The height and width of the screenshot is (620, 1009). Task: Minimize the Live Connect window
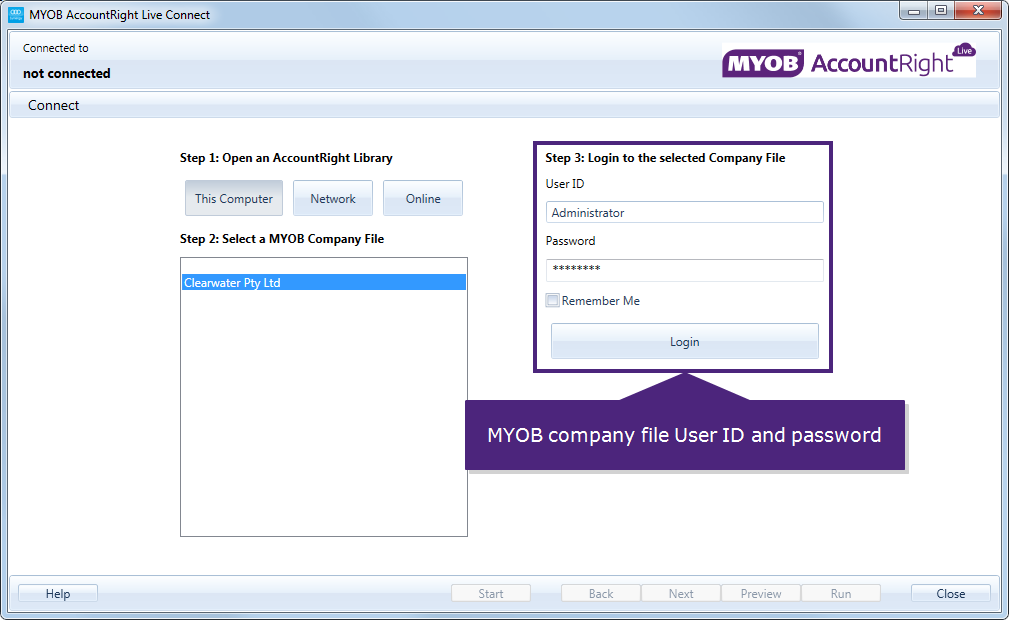(x=913, y=11)
